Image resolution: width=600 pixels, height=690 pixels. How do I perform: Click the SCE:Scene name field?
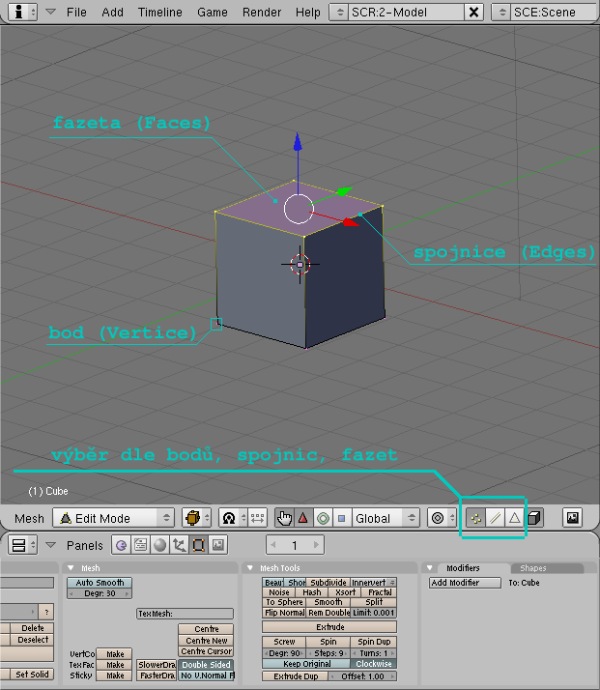pyautogui.click(x=555, y=12)
